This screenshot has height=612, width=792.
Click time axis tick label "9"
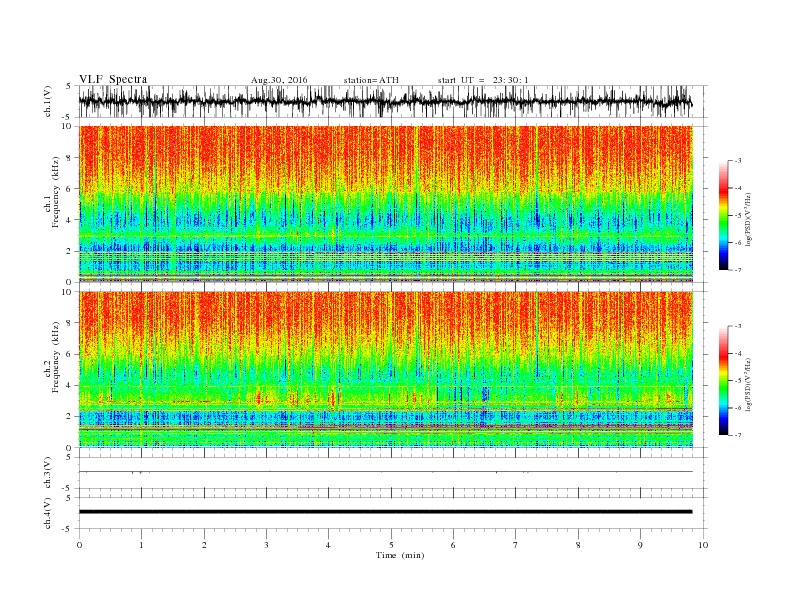[x=640, y=545]
